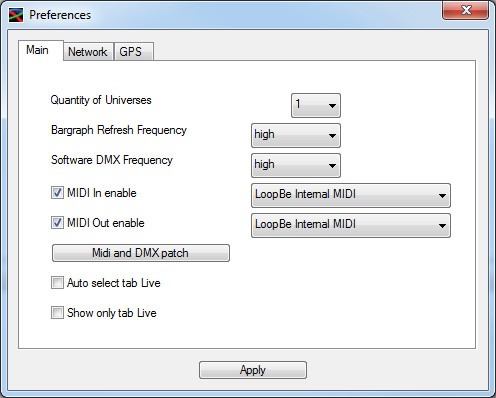Uncheck the MIDI Out enable checkbox
The image size is (496, 398).
coord(57,223)
